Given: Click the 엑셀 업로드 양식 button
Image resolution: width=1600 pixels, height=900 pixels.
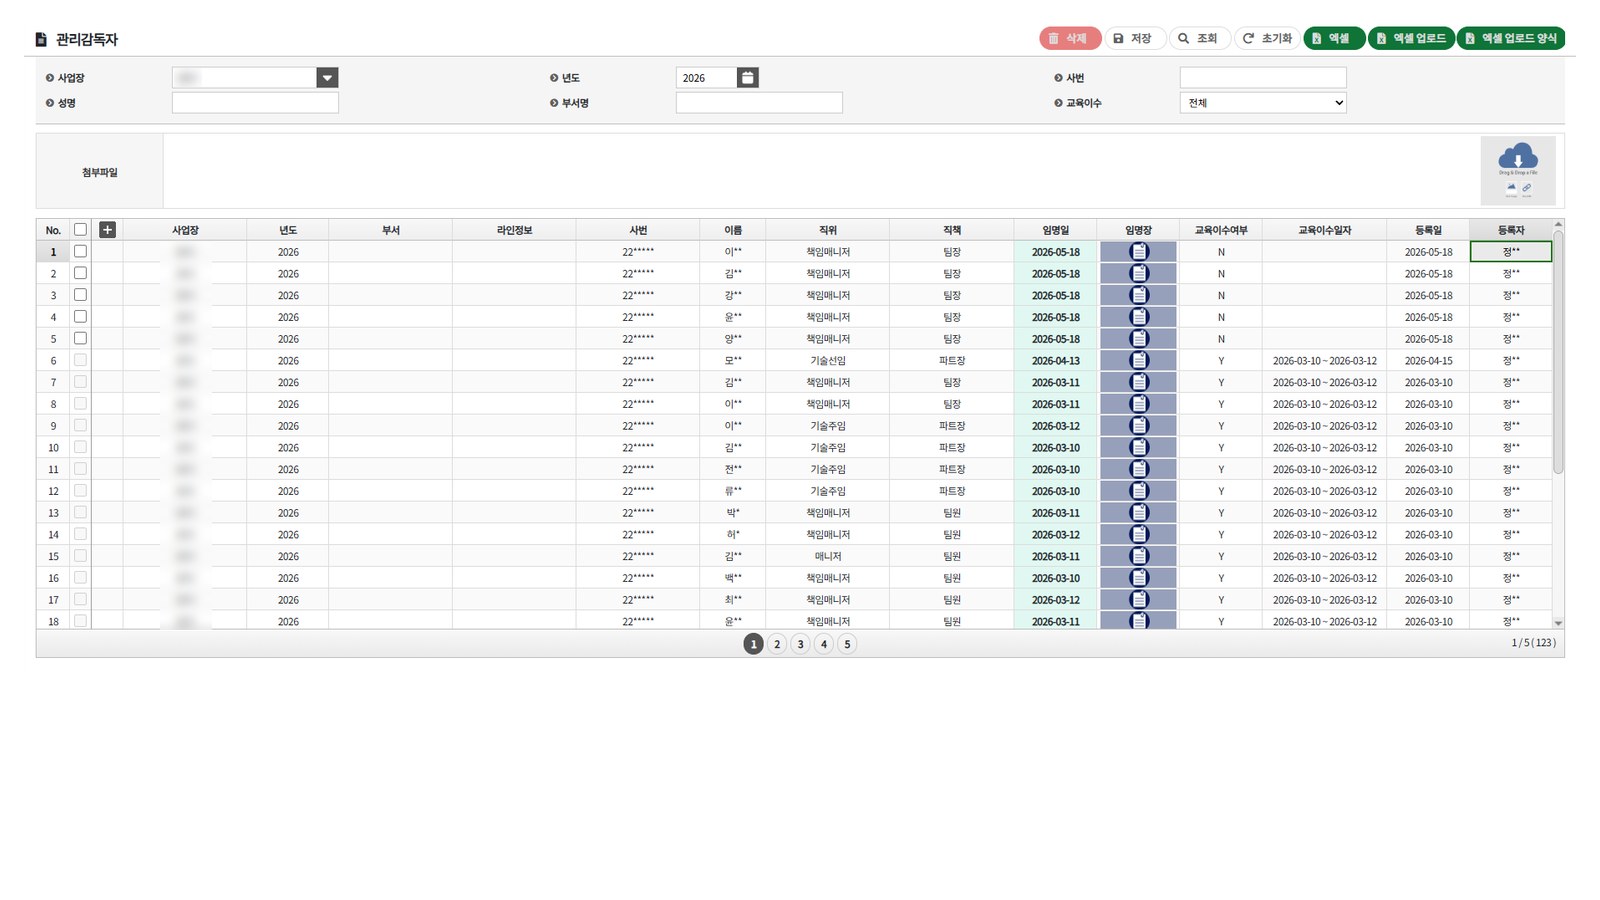Looking at the screenshot, I should click(1511, 38).
